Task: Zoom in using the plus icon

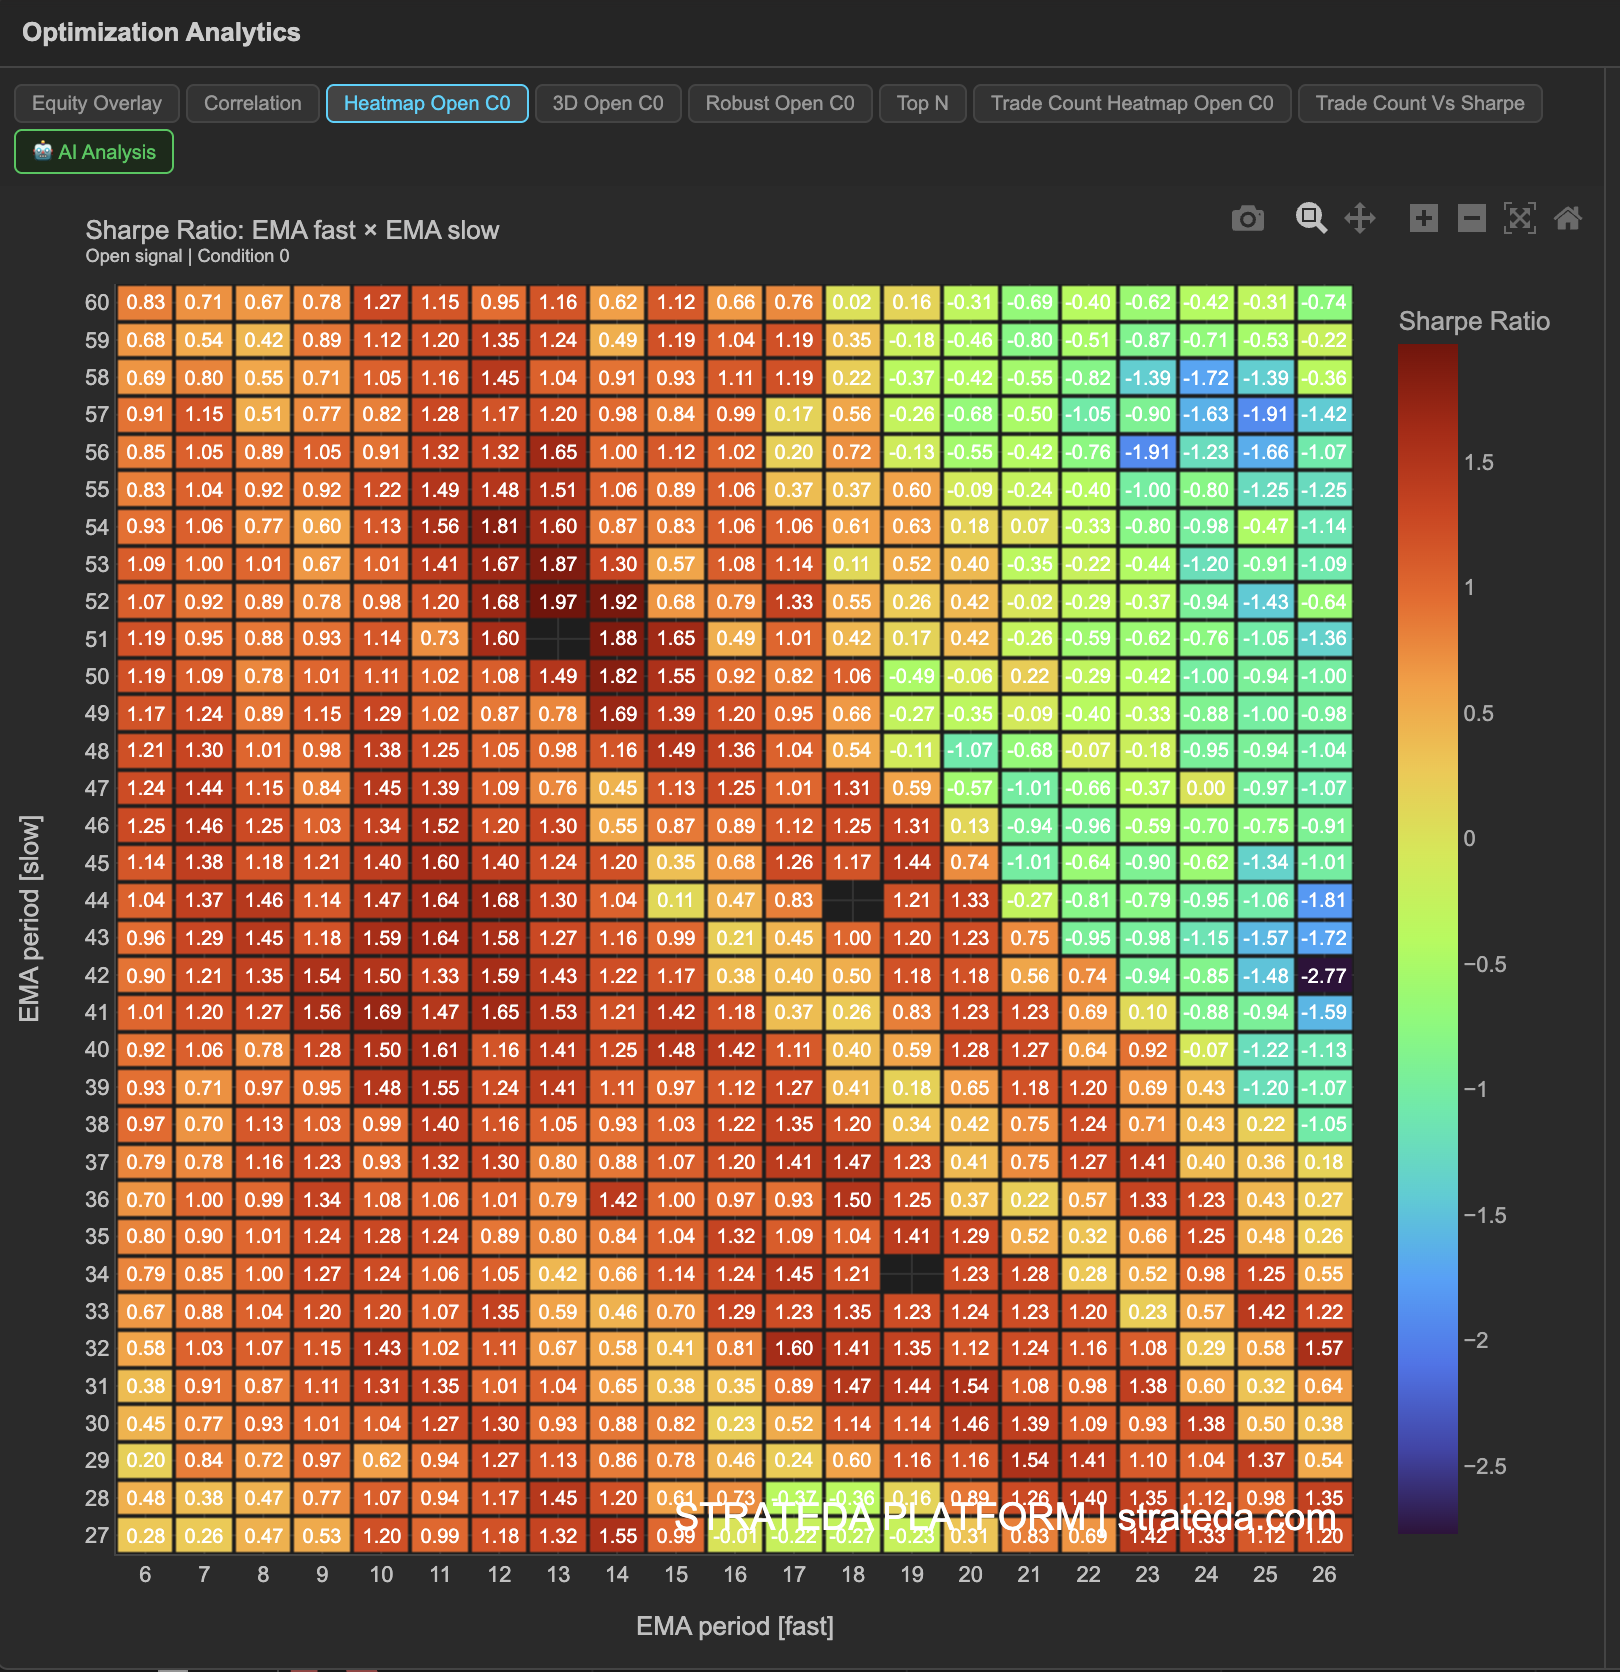Action: pos(1423,218)
